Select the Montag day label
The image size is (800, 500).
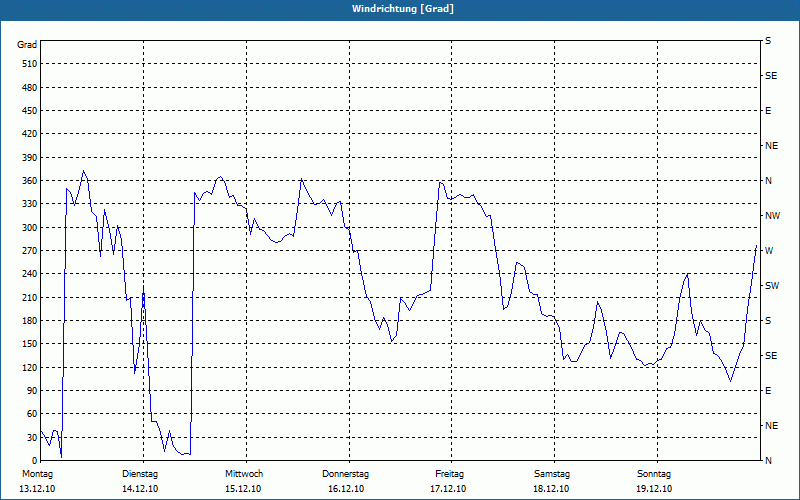[37, 474]
